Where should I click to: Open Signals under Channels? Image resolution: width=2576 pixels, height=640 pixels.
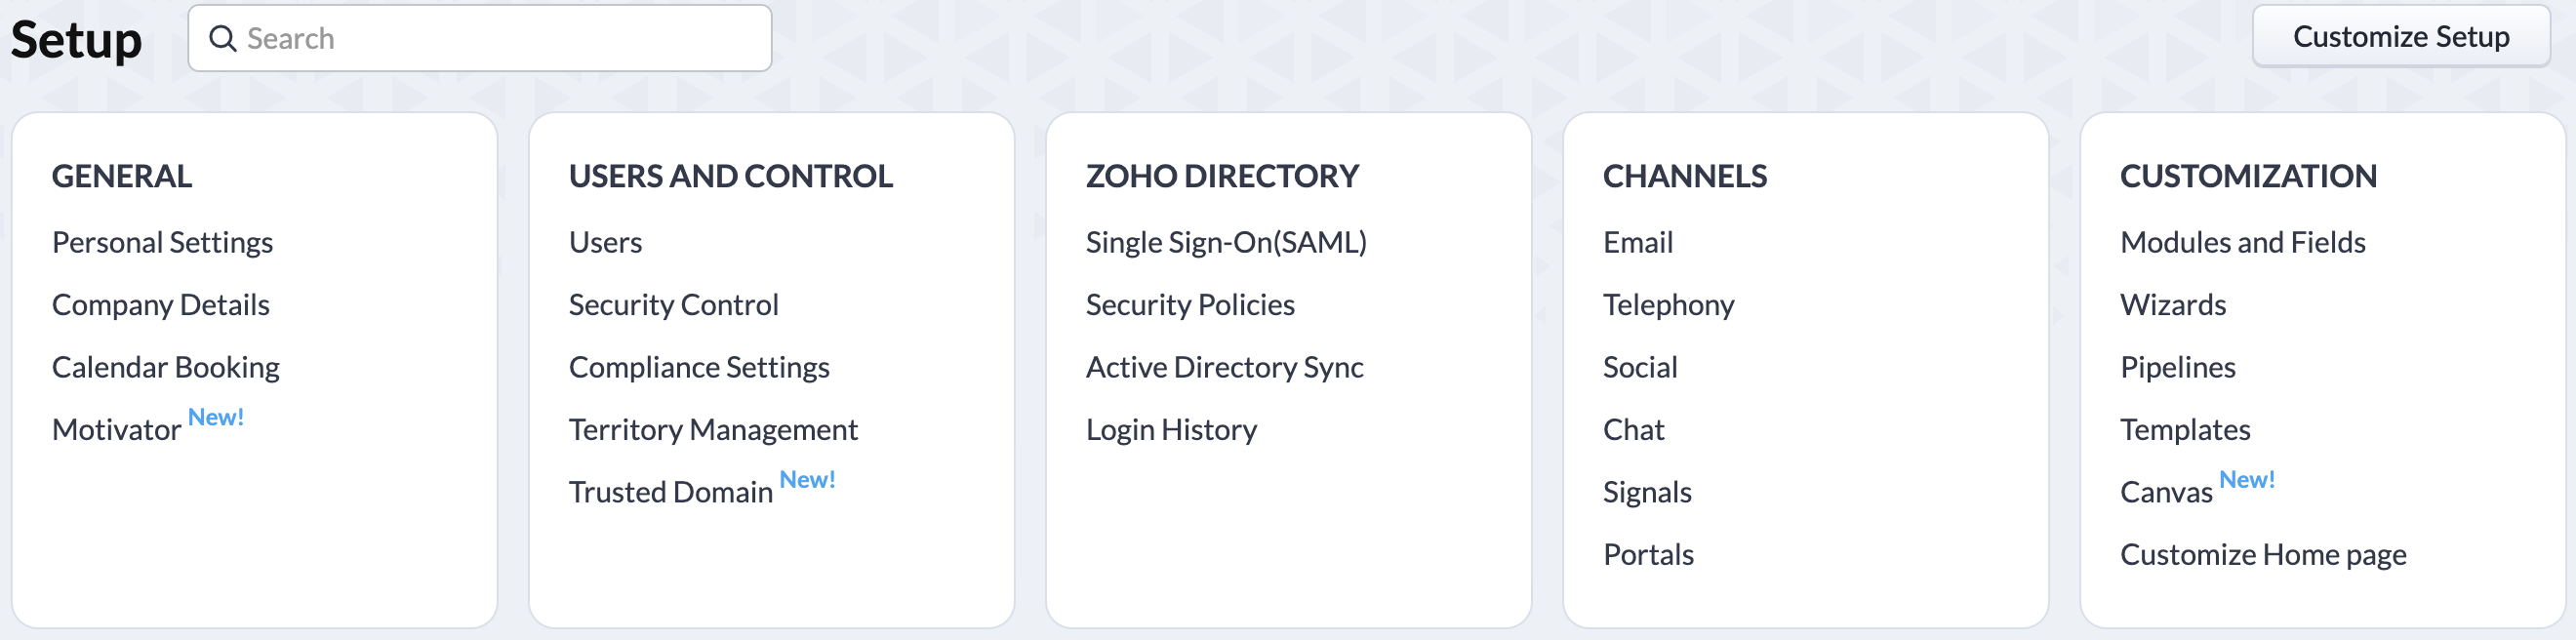click(x=1647, y=492)
